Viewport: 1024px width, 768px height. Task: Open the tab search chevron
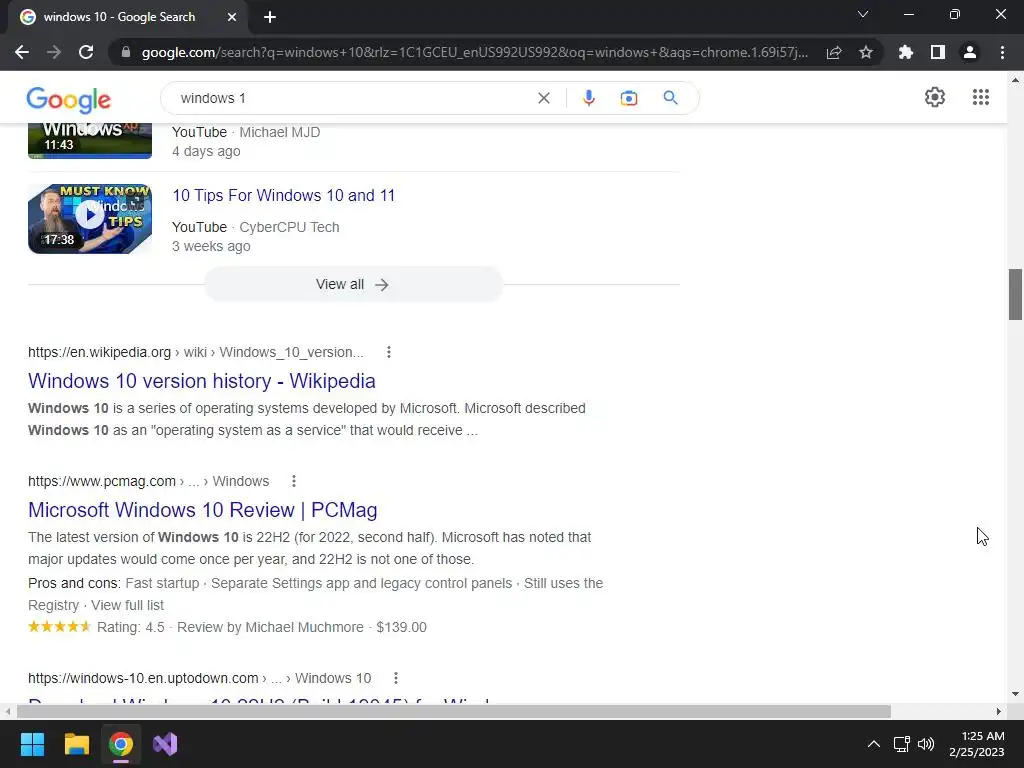(x=863, y=14)
